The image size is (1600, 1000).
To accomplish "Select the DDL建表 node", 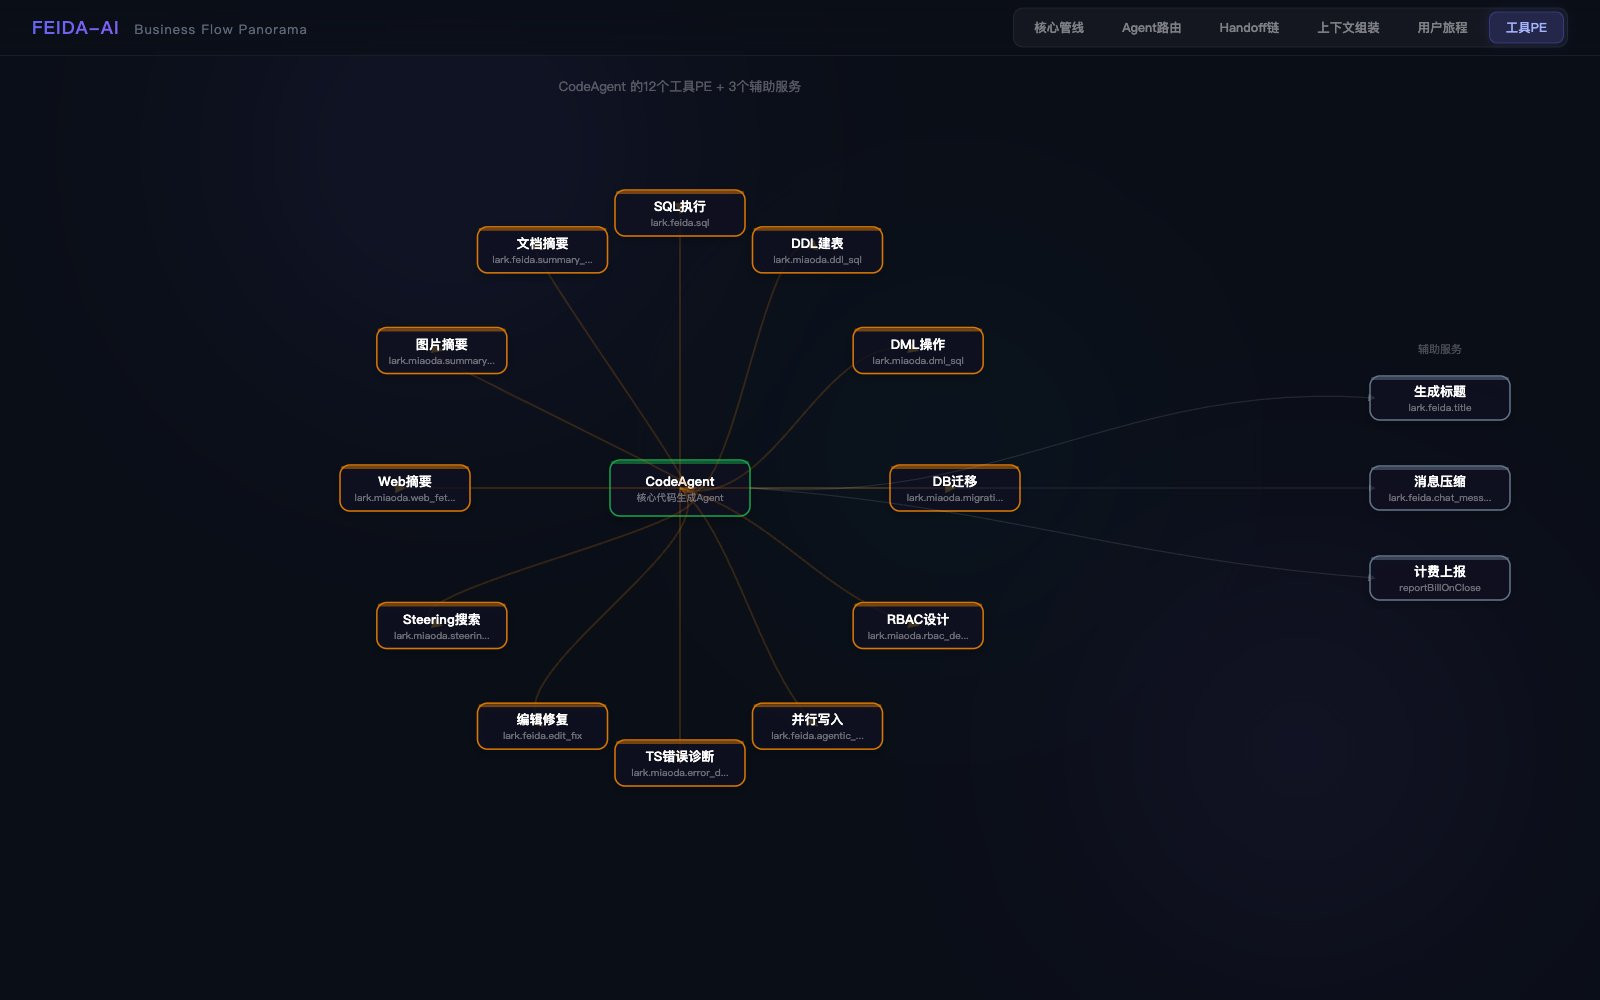I will [817, 250].
